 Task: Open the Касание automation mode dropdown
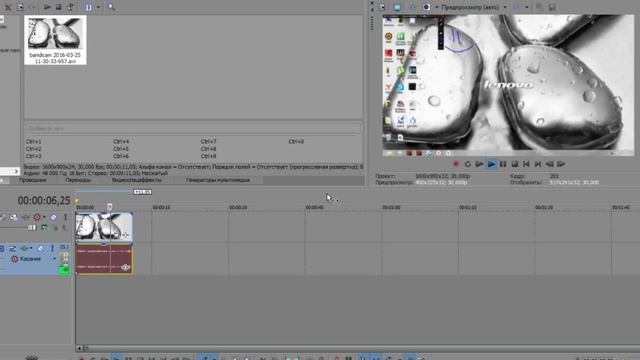tap(54, 259)
